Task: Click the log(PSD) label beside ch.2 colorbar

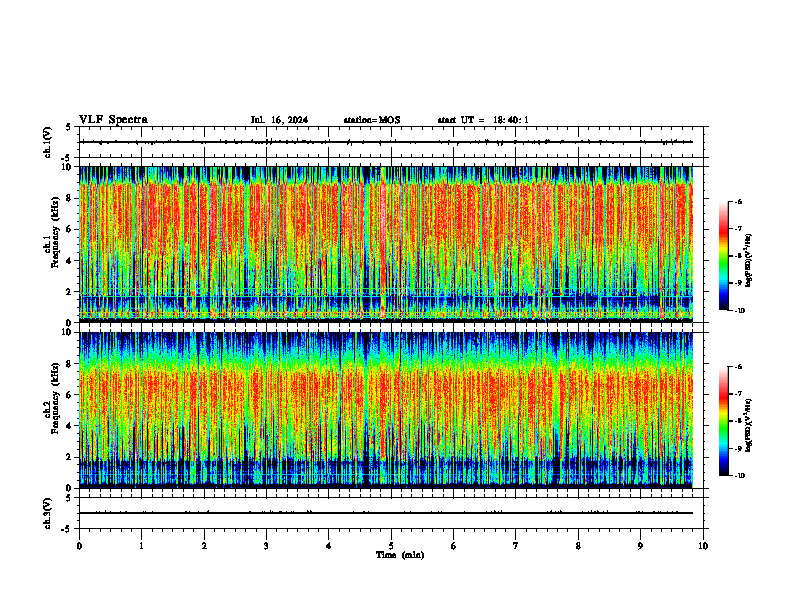Action: pyautogui.click(x=748, y=425)
